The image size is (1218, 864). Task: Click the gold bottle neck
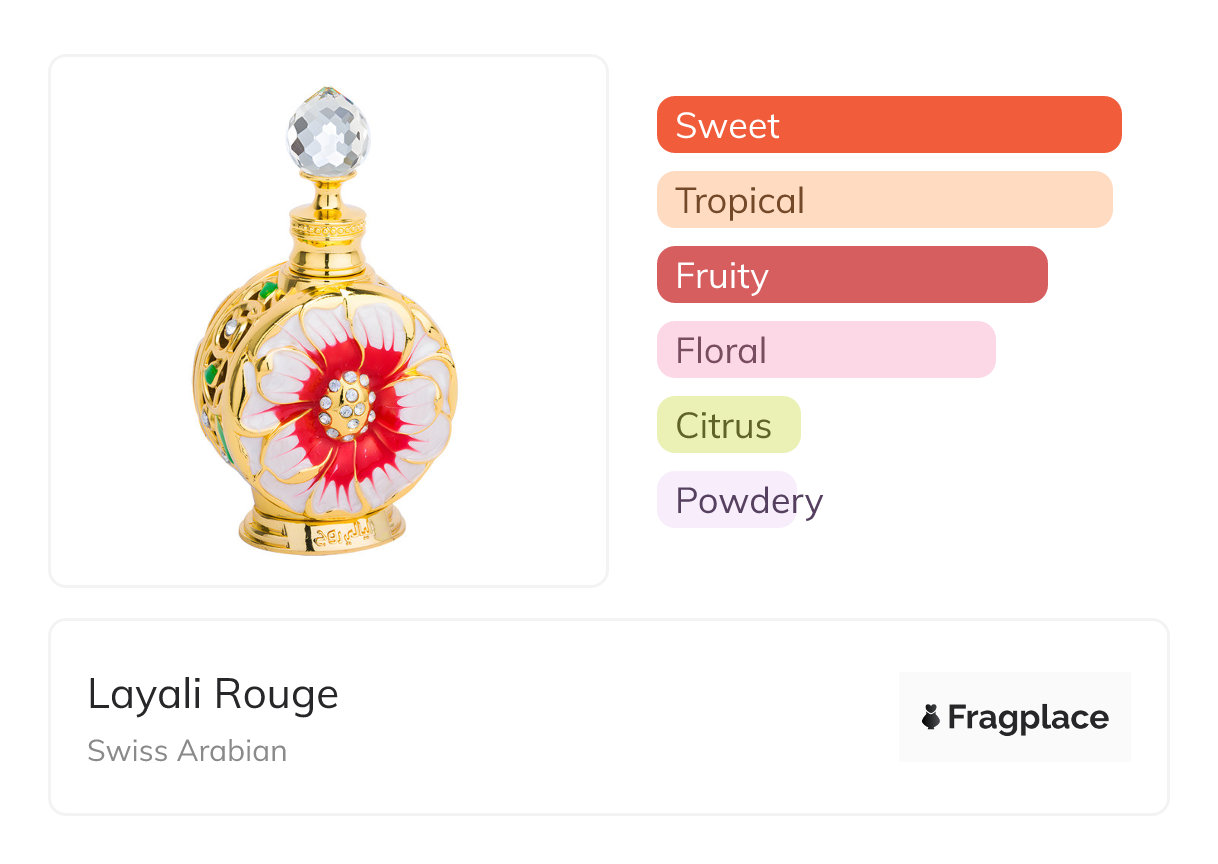click(x=328, y=228)
